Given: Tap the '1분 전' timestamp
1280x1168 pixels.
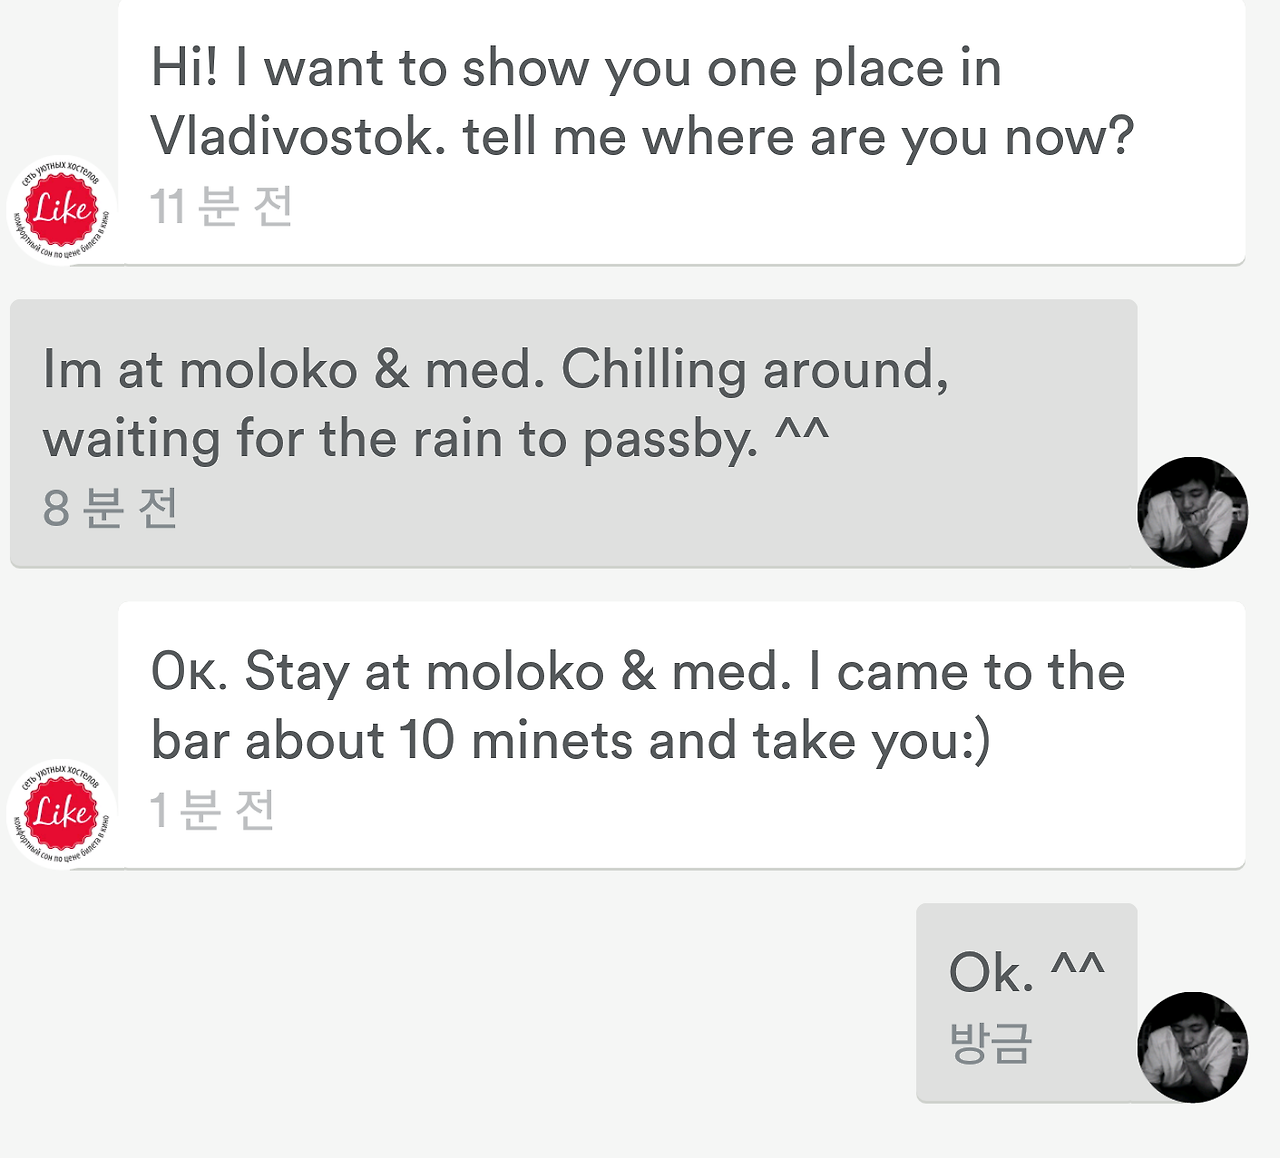Looking at the screenshot, I should tap(212, 810).
